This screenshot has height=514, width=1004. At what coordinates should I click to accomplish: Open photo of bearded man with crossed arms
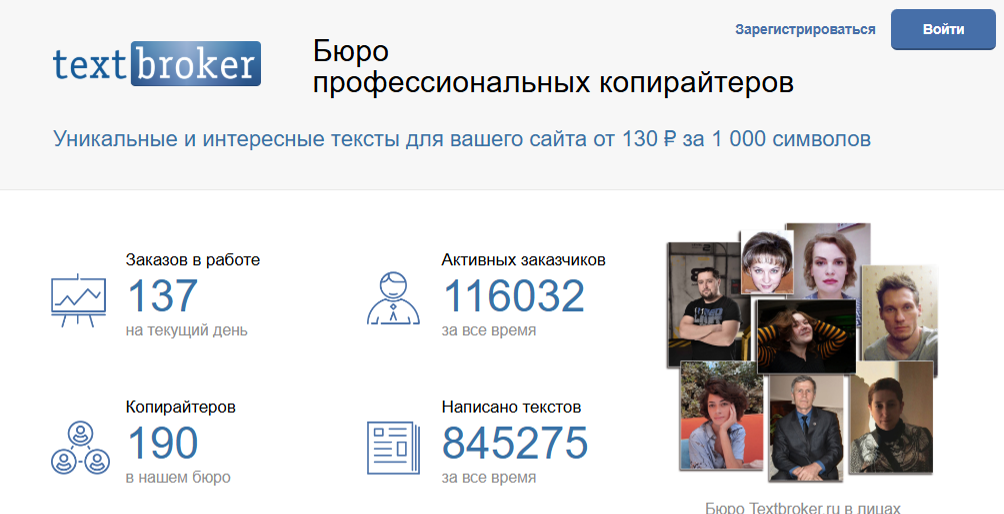coord(704,305)
